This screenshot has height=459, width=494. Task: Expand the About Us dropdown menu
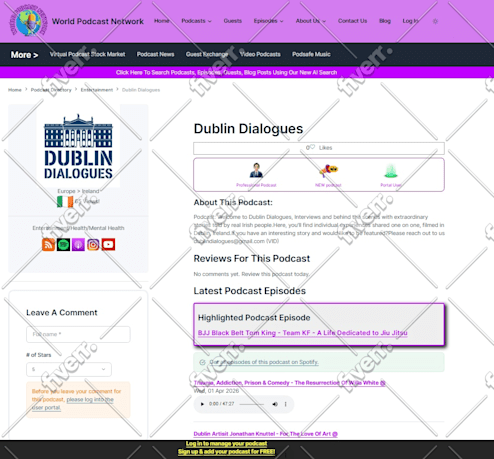tap(311, 21)
